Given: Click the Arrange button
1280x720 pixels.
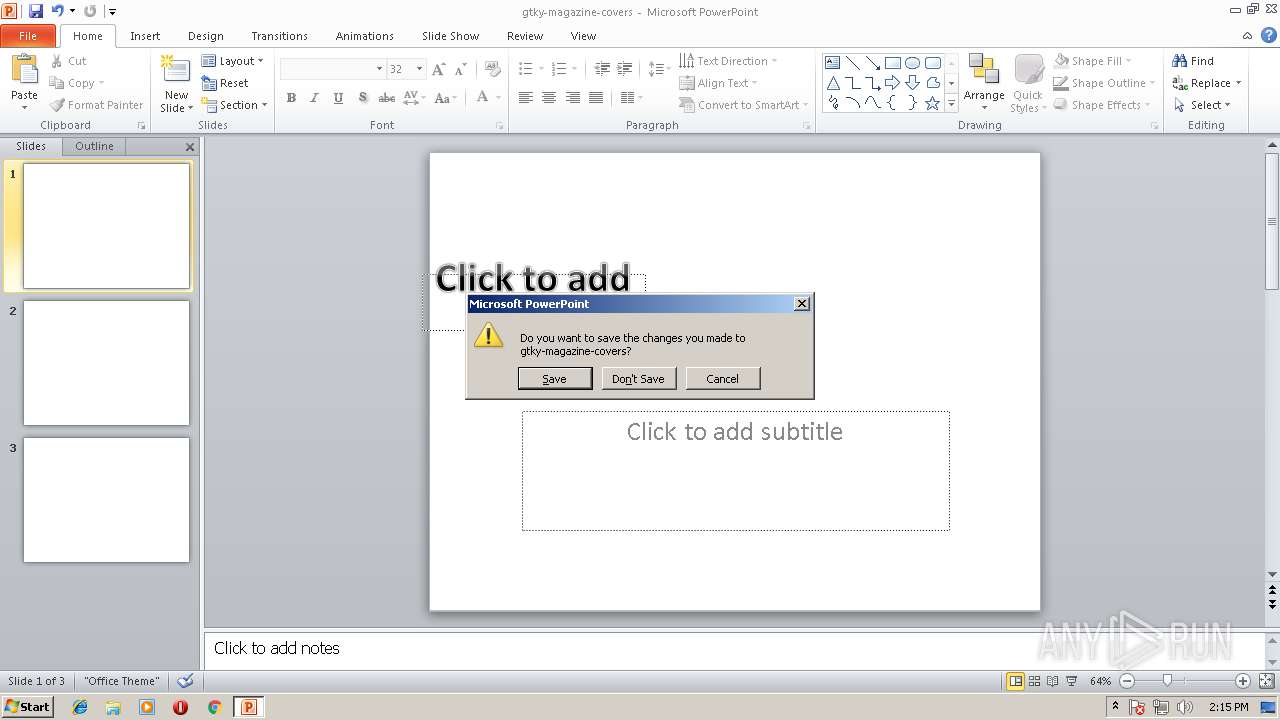Looking at the screenshot, I should point(984,82).
